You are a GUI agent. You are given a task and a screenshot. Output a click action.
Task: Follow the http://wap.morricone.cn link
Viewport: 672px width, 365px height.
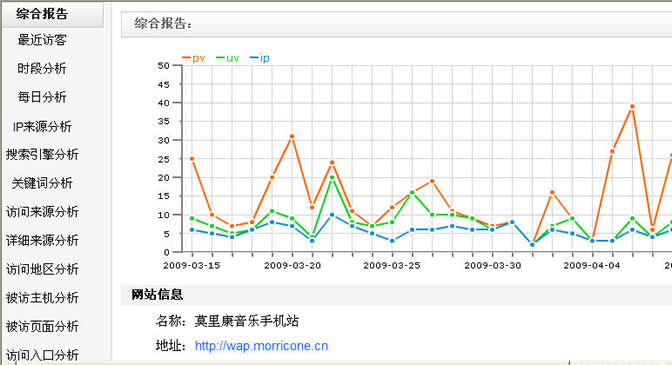coord(261,346)
